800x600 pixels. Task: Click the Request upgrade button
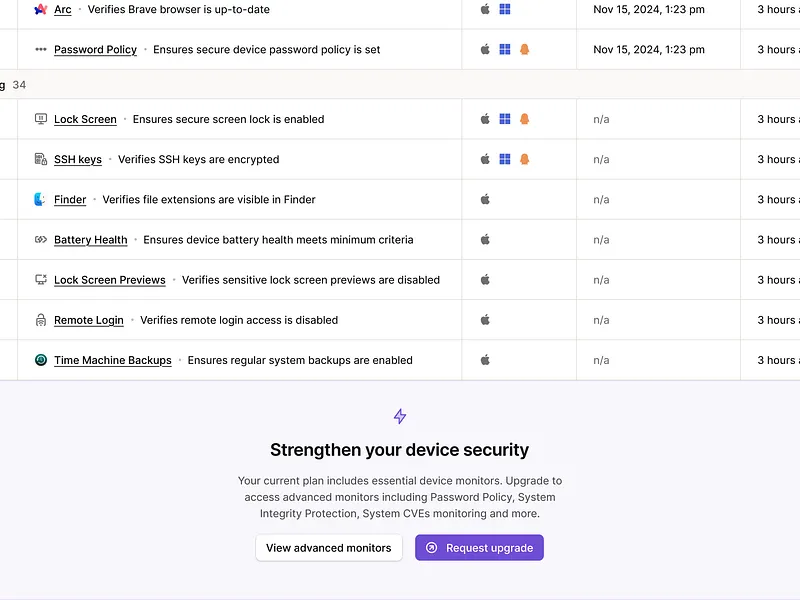click(x=479, y=547)
